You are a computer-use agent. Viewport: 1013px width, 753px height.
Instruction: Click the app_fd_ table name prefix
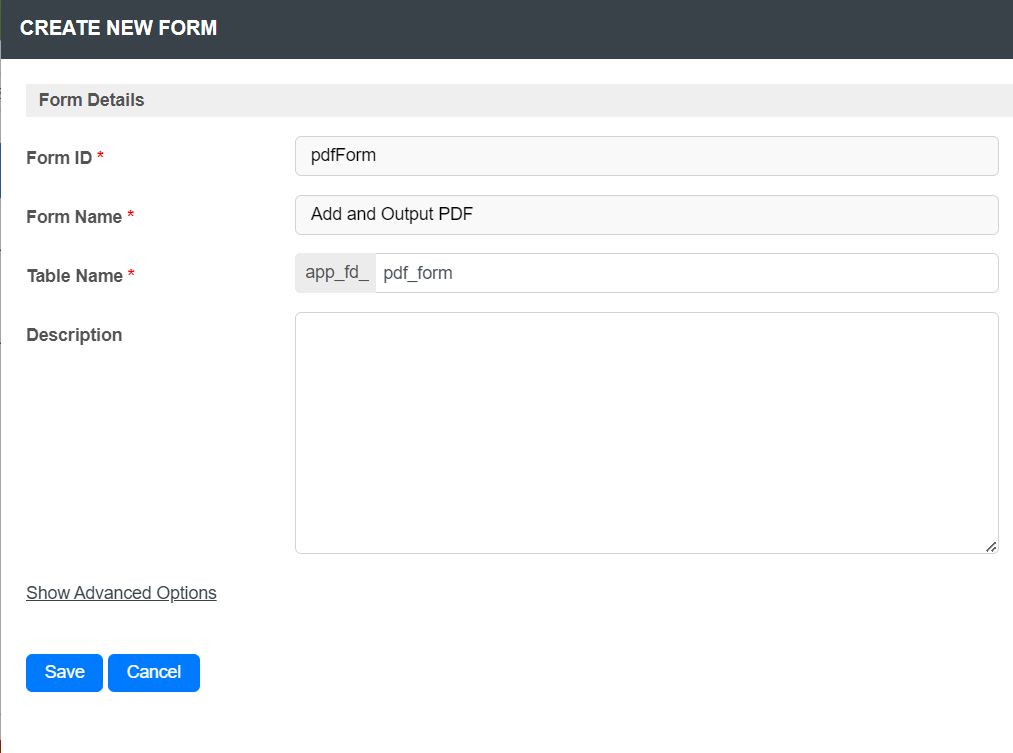coord(336,273)
